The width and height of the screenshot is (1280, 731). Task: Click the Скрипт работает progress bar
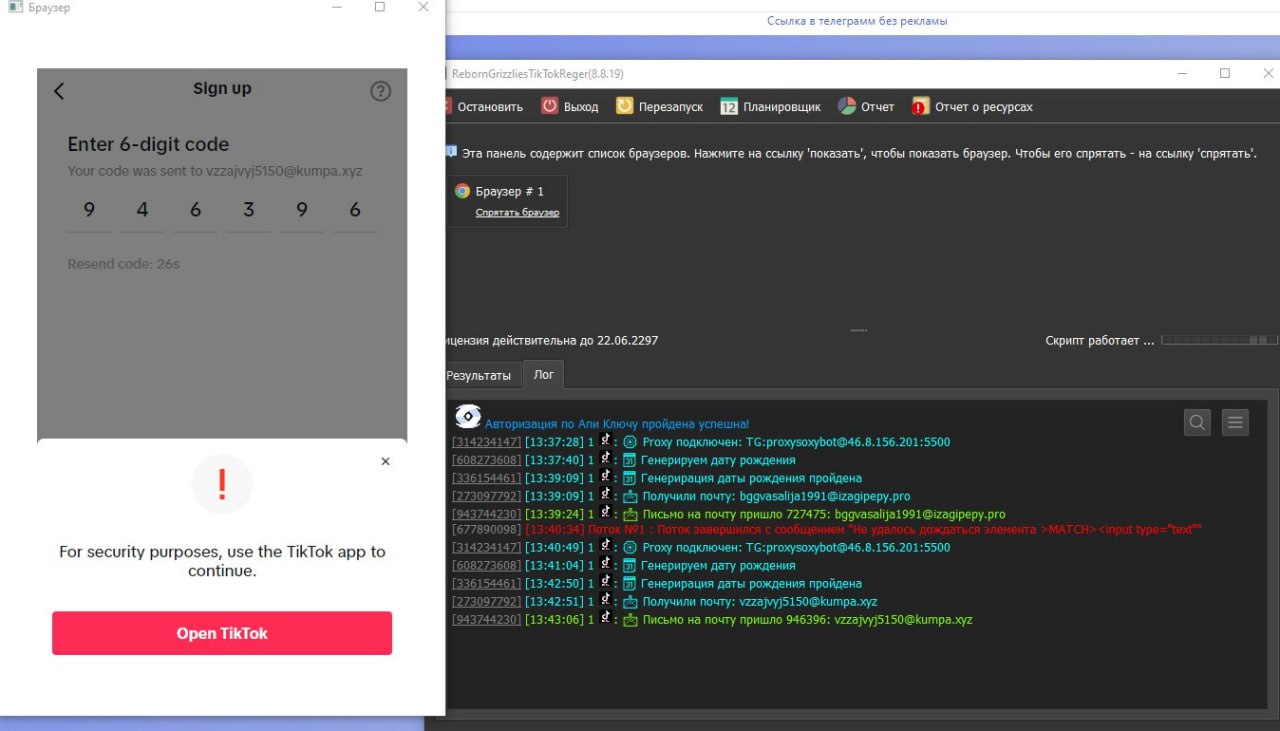(x=1219, y=341)
